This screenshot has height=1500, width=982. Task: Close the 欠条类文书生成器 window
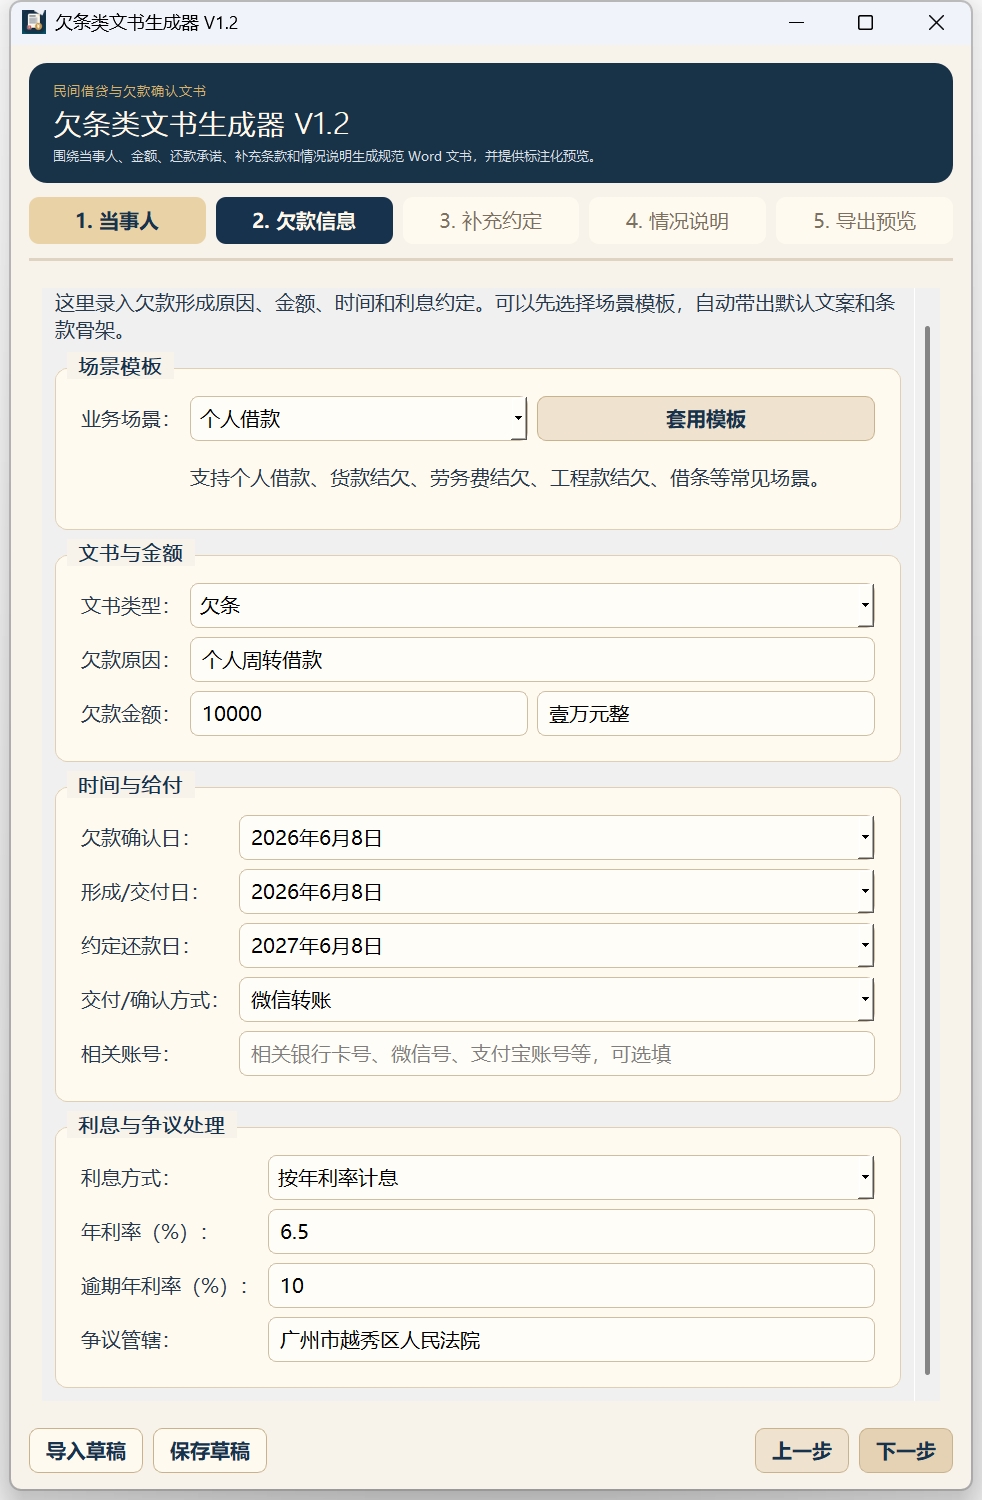tap(936, 22)
